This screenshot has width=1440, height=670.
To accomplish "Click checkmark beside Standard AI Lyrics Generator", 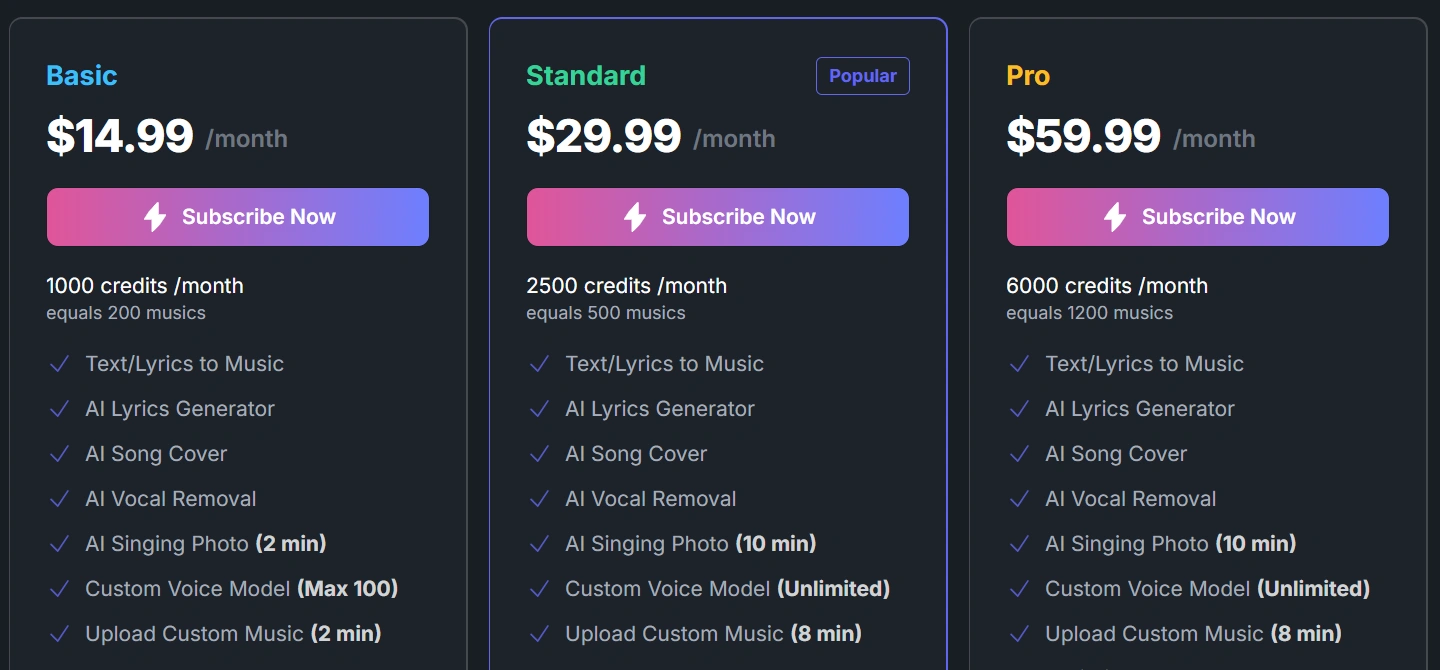I will tap(539, 409).
